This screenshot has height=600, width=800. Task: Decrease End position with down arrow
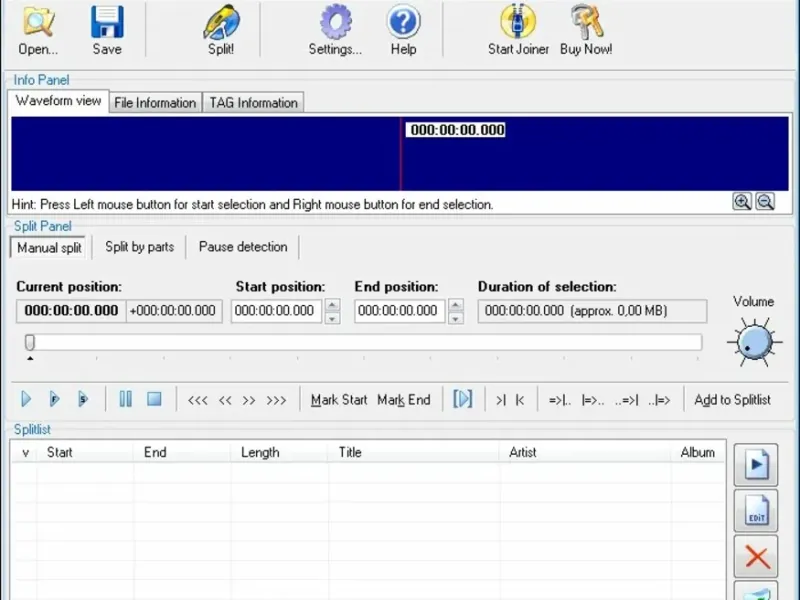point(456,318)
